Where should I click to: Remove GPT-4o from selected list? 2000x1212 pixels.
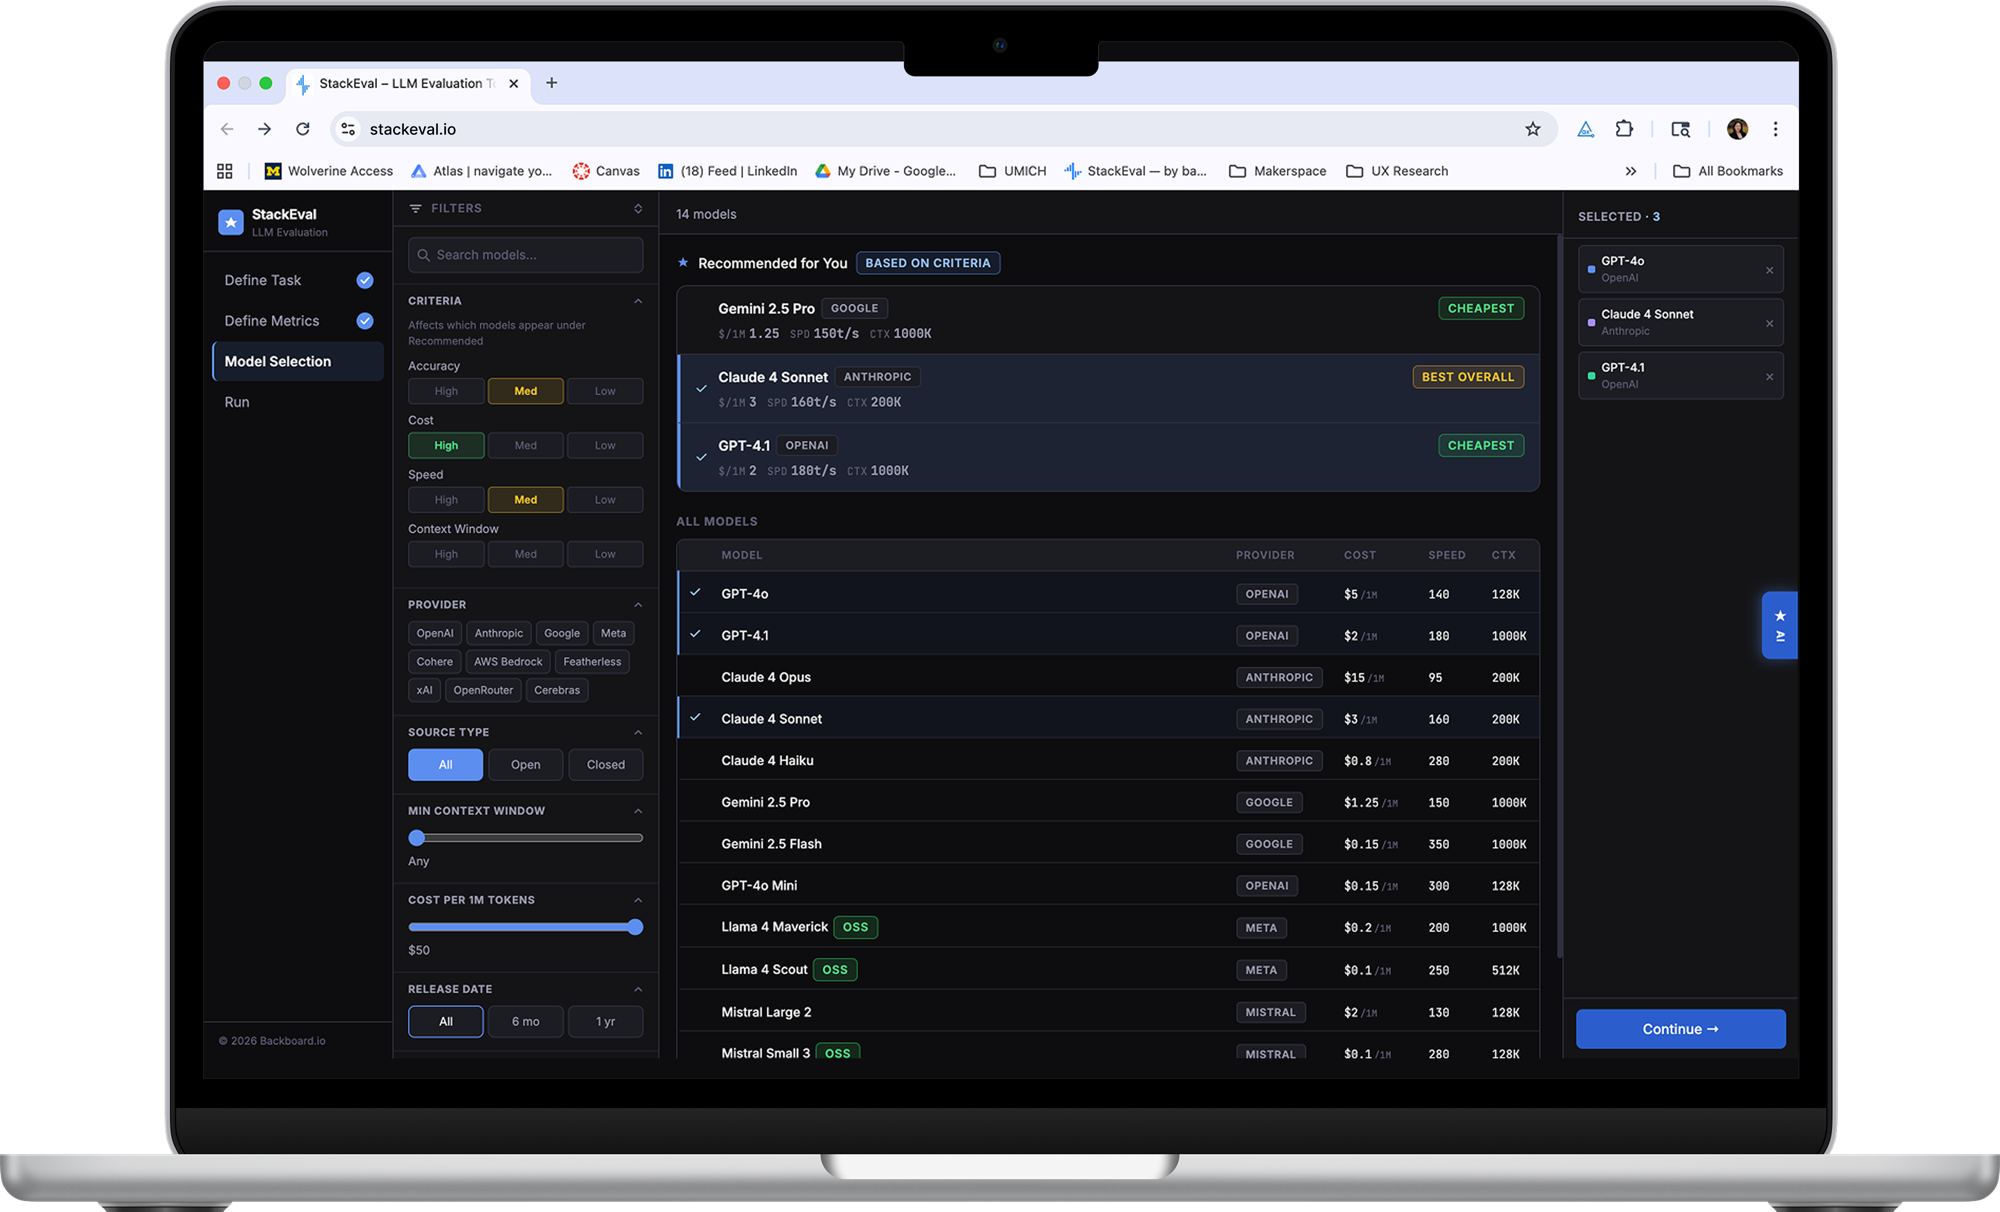click(x=1770, y=270)
